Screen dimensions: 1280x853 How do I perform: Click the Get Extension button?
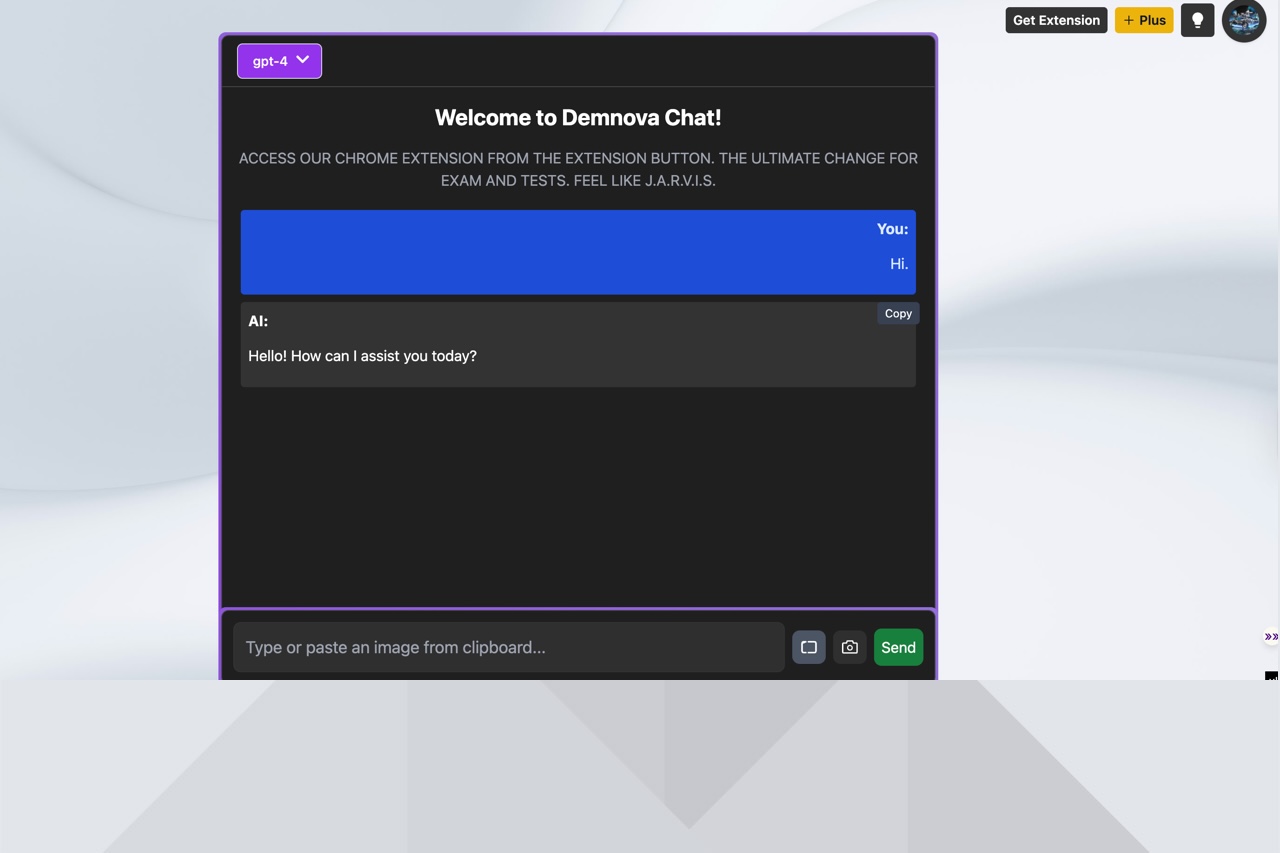(x=1056, y=20)
